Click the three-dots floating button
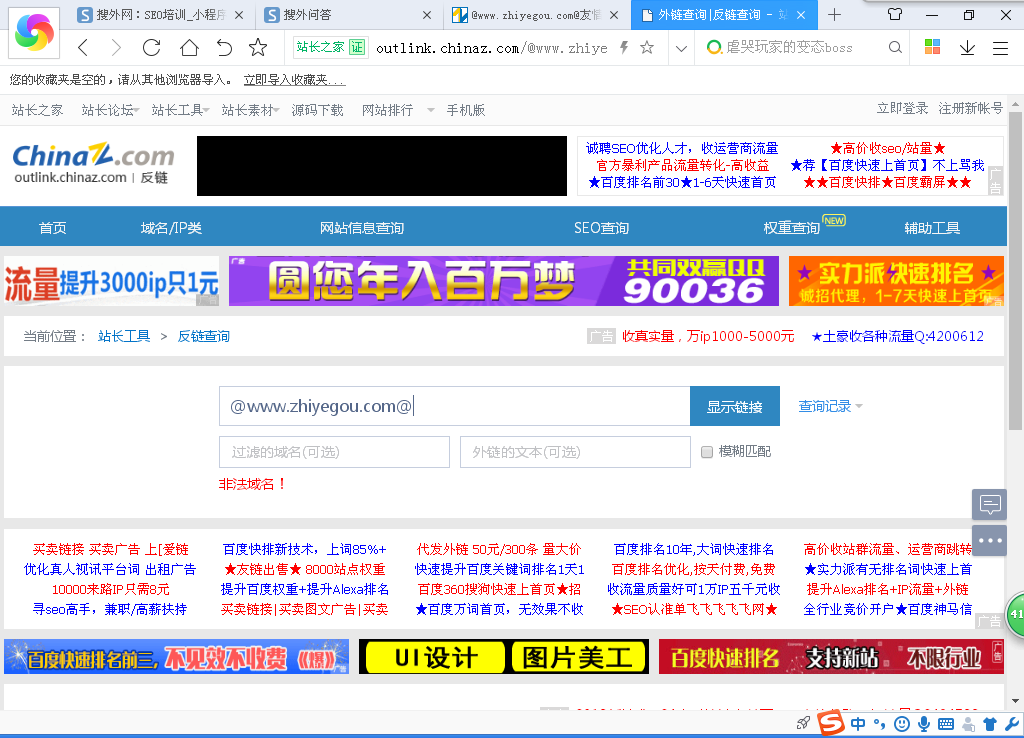Viewport: 1024px width, 738px height. click(989, 540)
